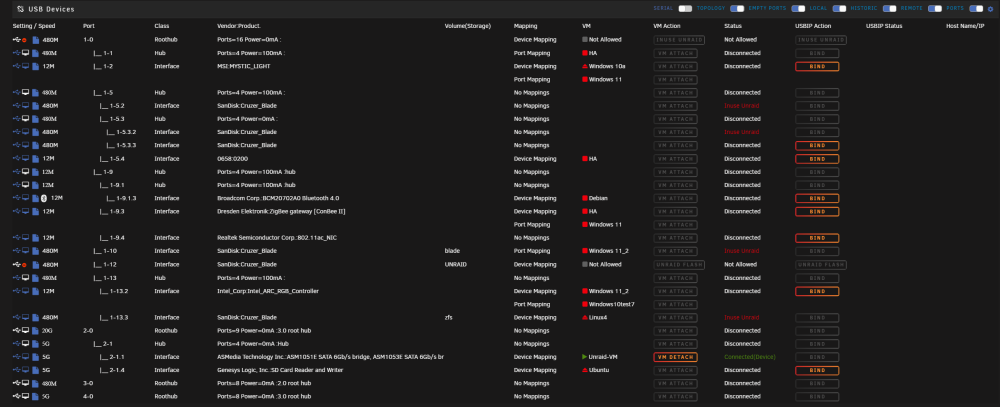
Task: Click the Linux4 VM entry
Action: (x=597, y=317)
